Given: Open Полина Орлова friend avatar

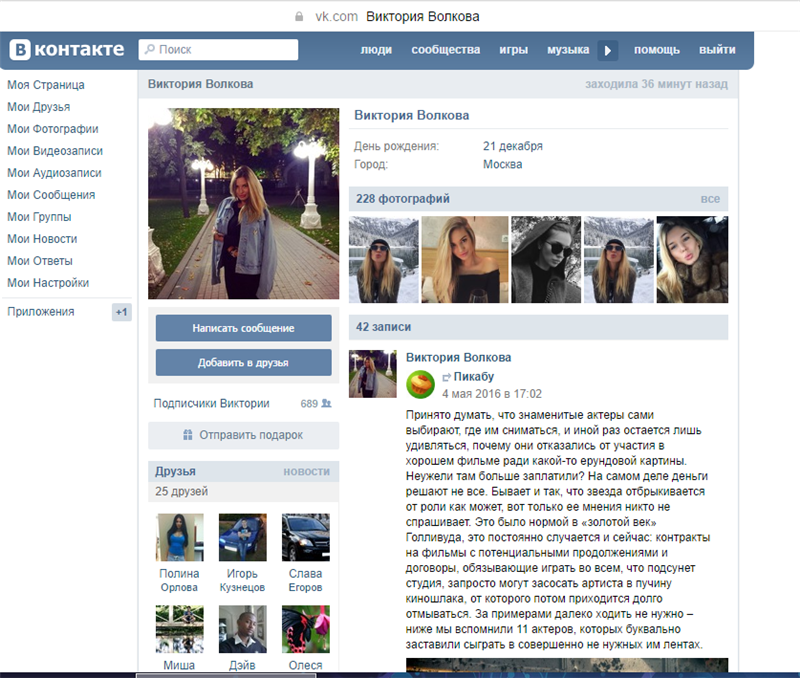Looking at the screenshot, I should [180, 537].
